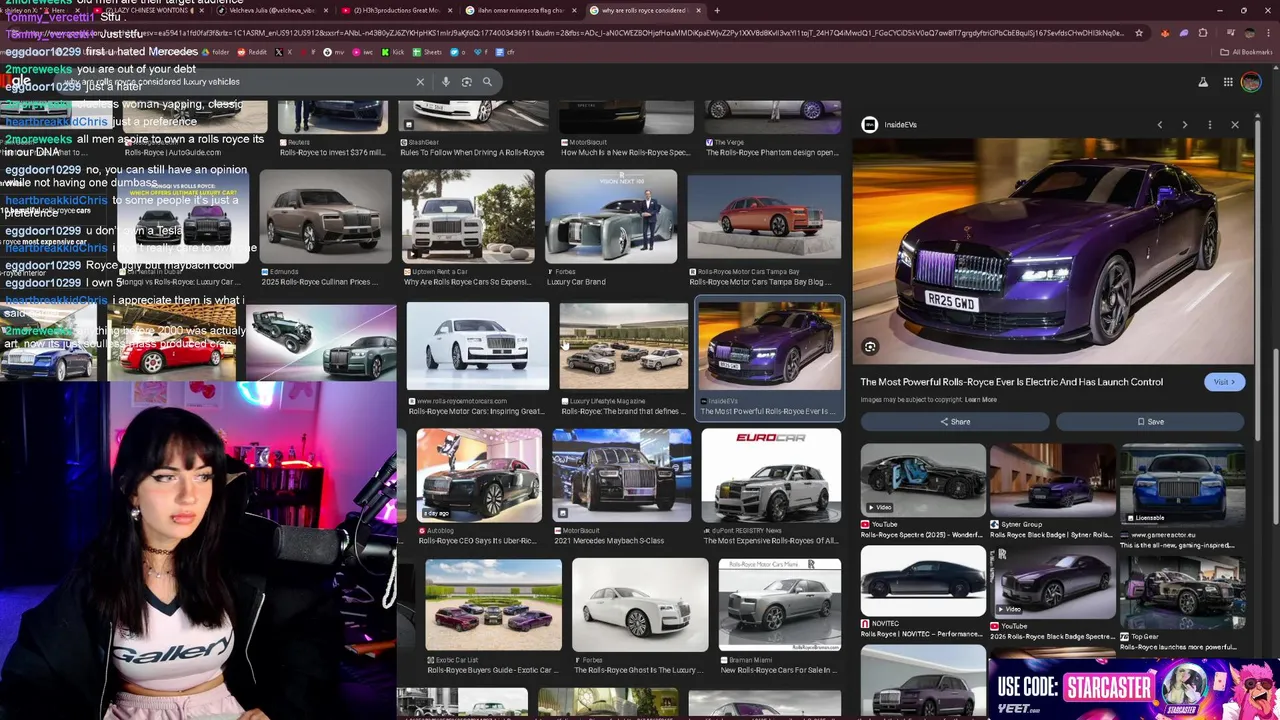Open the folder bookmark
This screenshot has height=720, width=1280.
click(215, 52)
